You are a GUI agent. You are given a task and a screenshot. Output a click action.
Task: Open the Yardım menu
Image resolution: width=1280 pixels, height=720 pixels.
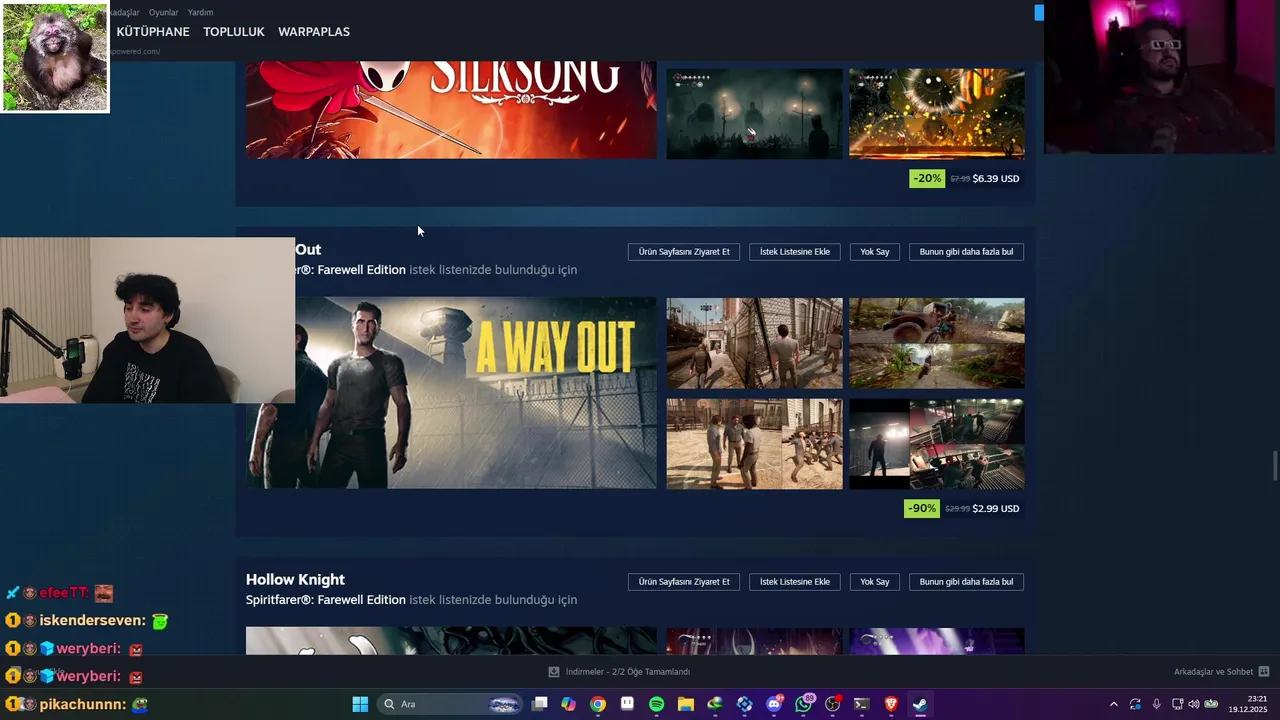tap(200, 12)
